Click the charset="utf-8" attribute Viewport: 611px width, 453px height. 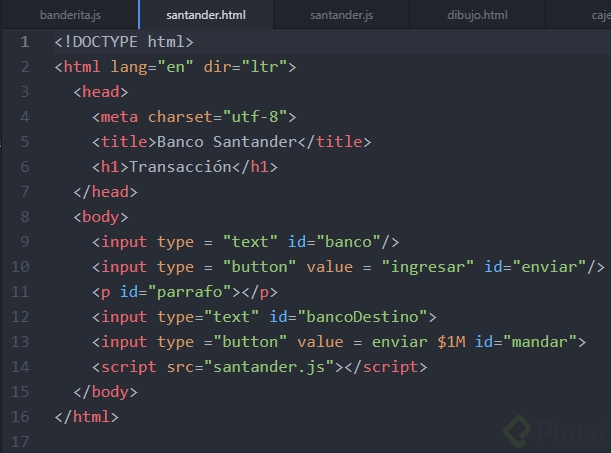coord(217,117)
